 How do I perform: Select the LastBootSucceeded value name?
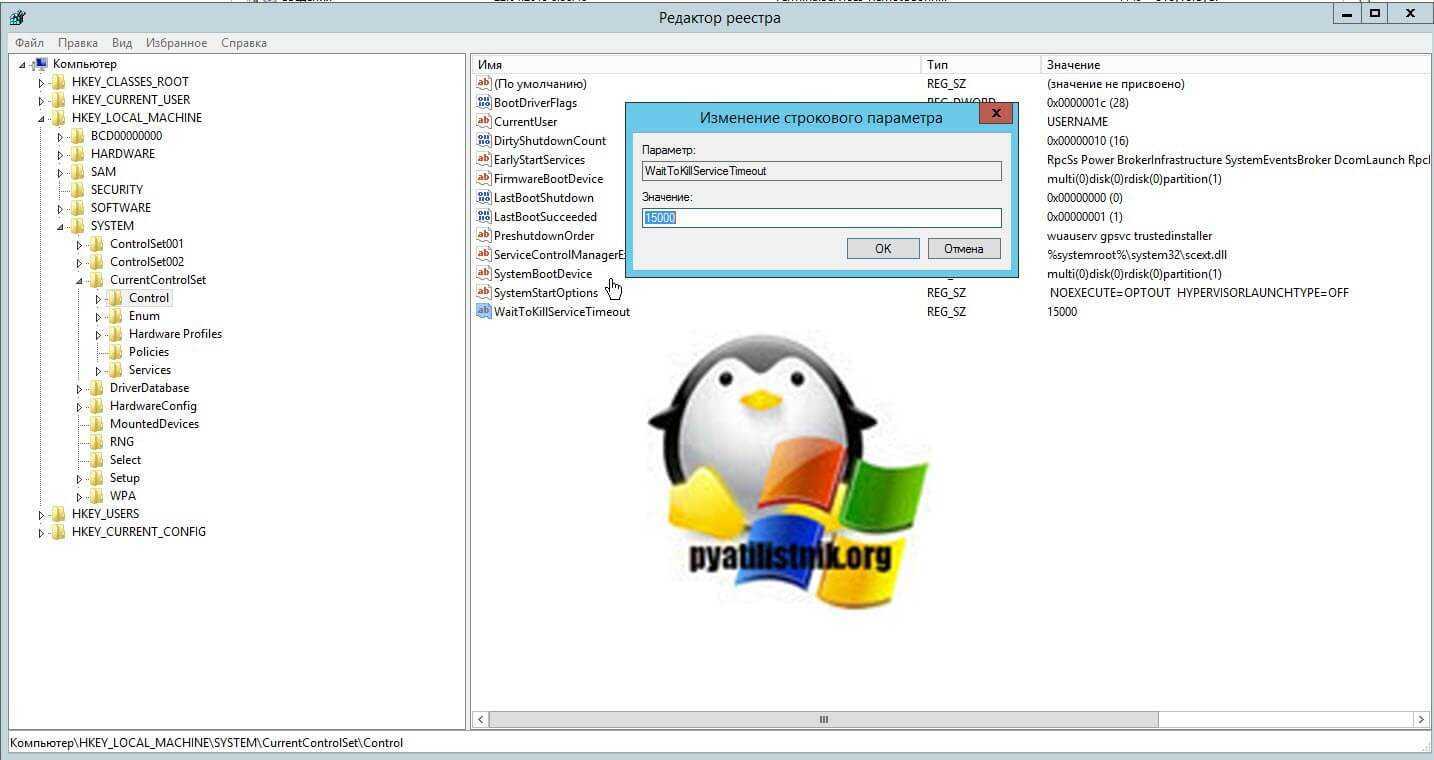545,217
